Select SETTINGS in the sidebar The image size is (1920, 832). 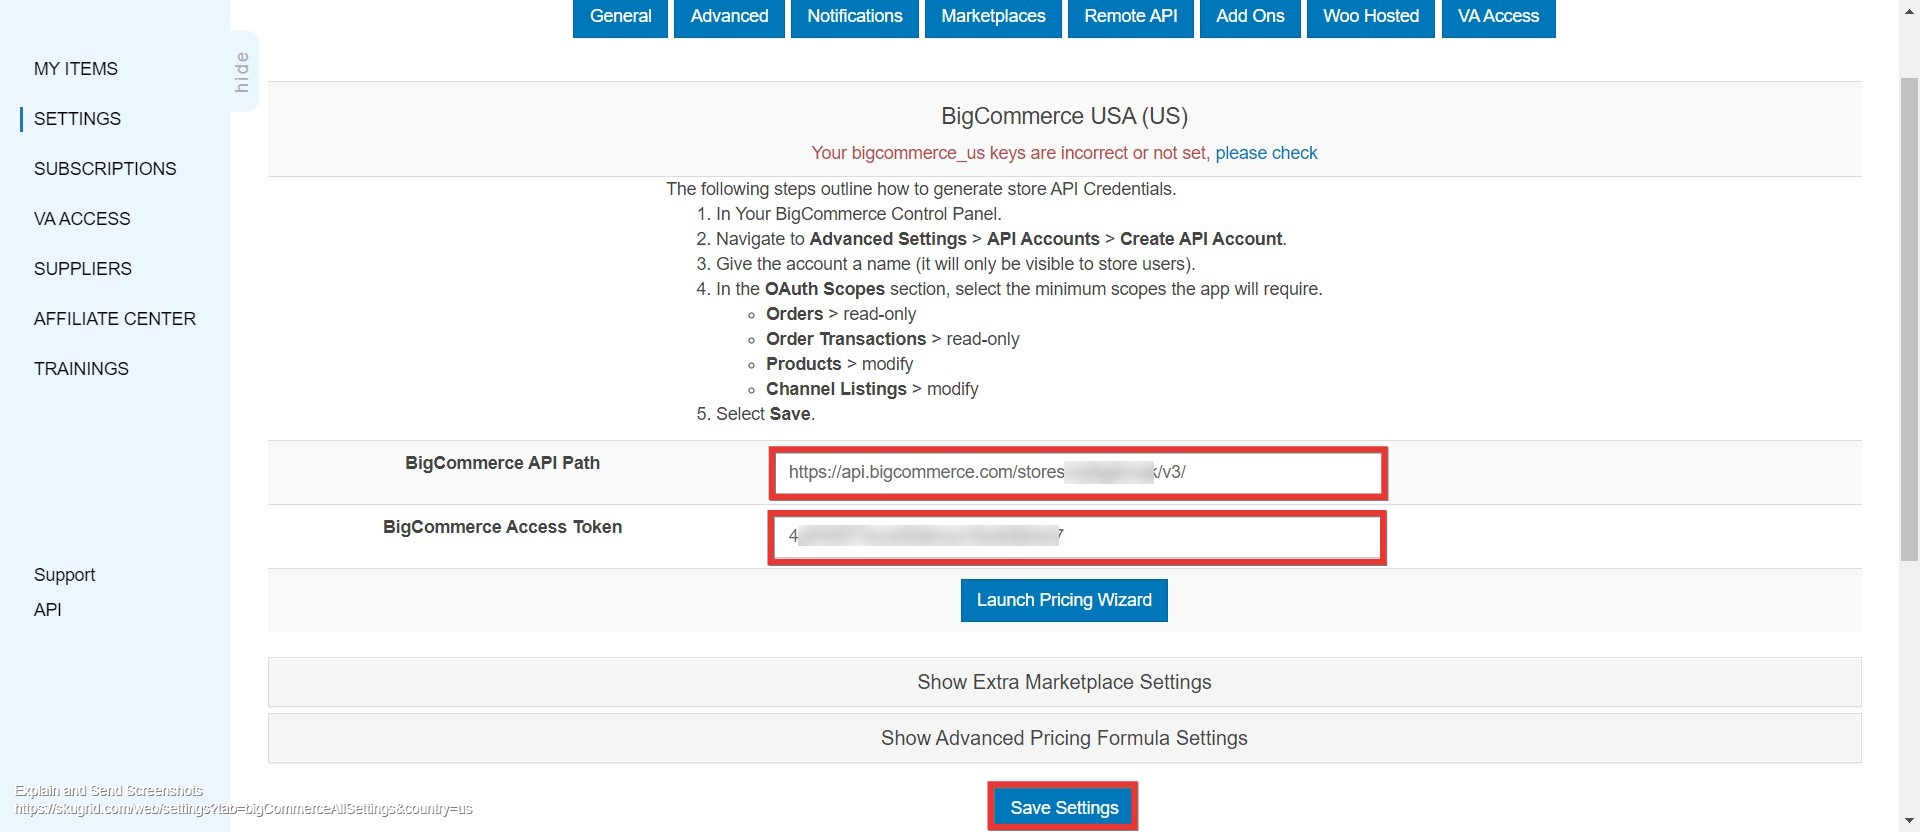click(x=77, y=119)
